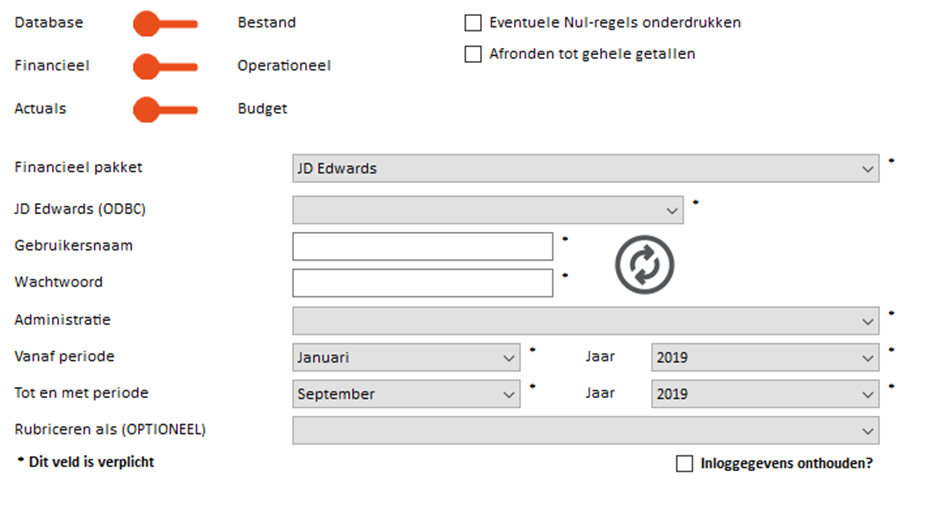Click the Budget label next to the switch
This screenshot has height=506, width=945.
[x=262, y=109]
